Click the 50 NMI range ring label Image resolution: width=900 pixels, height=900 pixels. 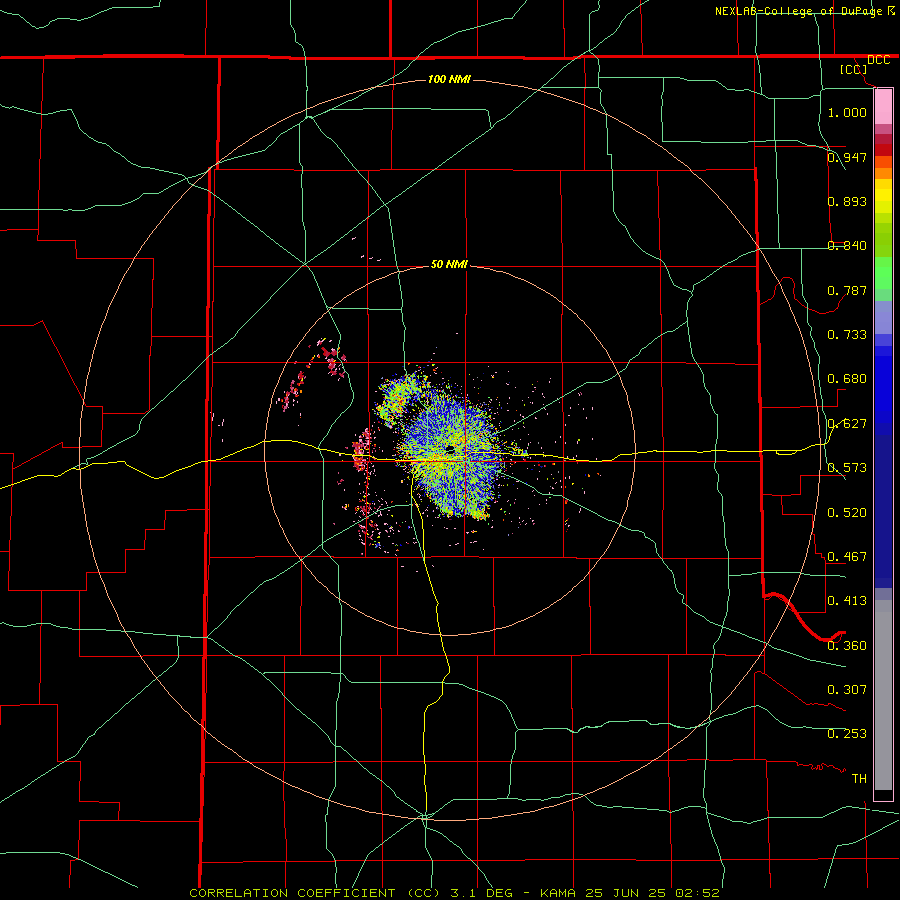(449, 264)
